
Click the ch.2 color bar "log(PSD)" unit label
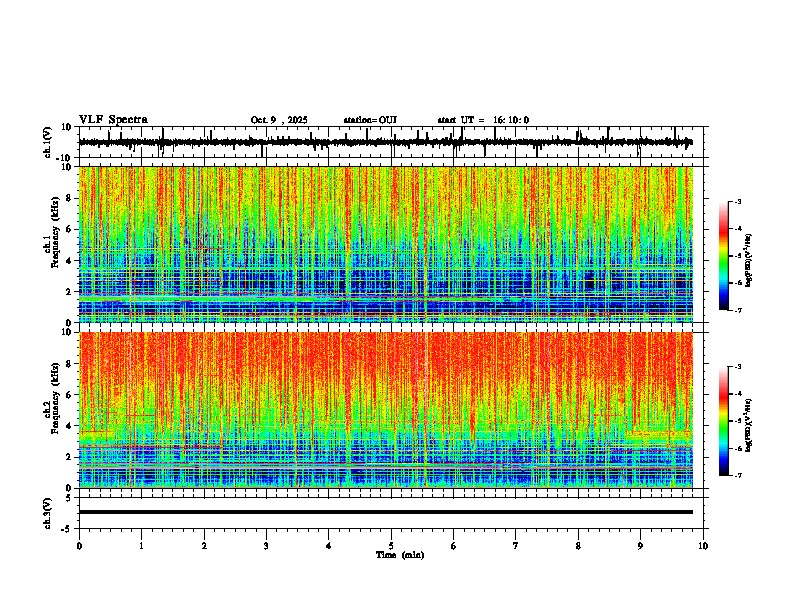[x=748, y=426]
